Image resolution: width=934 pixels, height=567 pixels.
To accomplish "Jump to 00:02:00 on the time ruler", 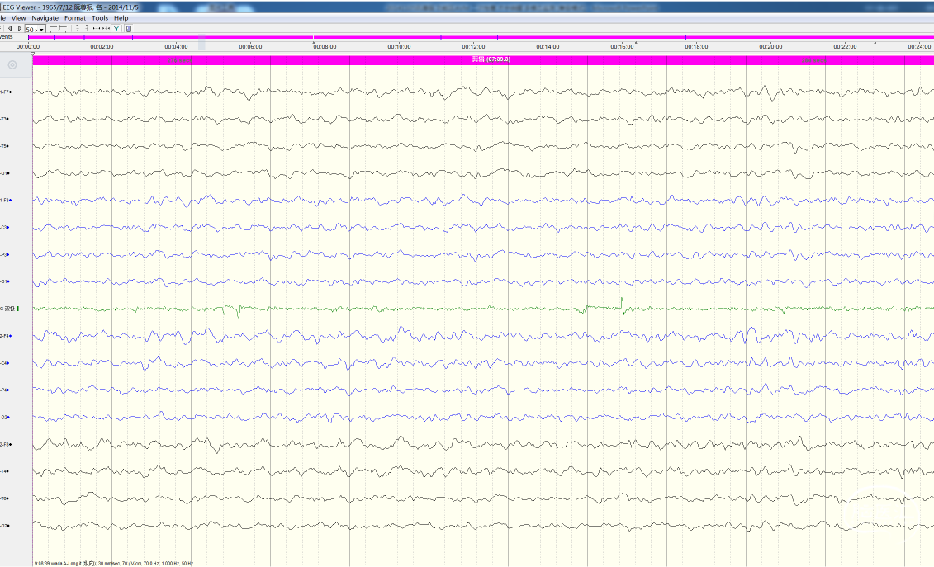I will point(102,46).
